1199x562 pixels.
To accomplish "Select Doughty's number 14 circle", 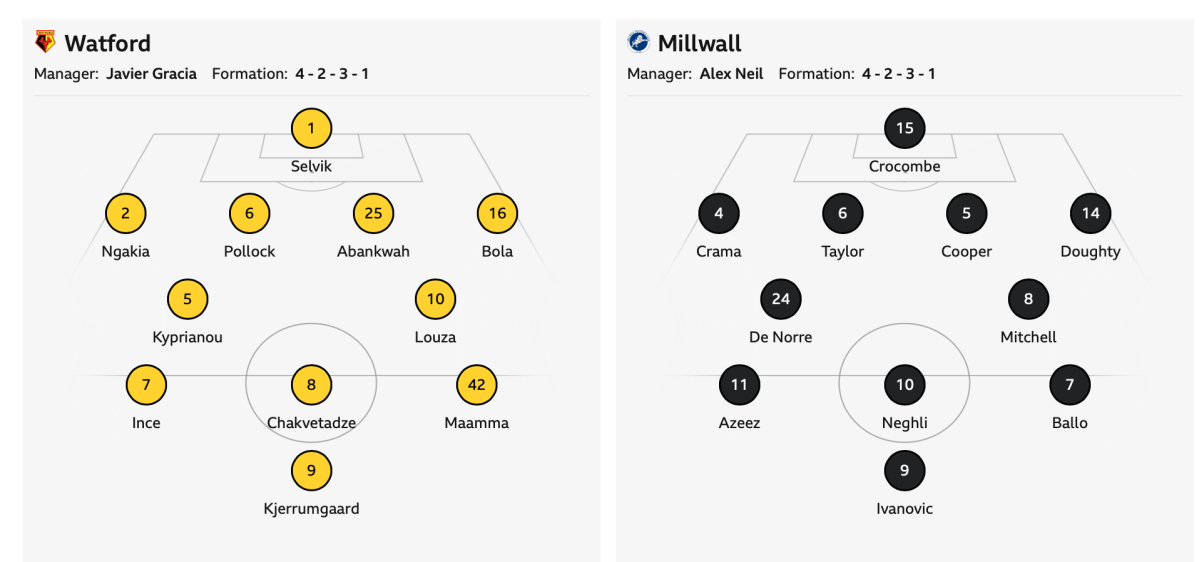I will pos(1090,213).
